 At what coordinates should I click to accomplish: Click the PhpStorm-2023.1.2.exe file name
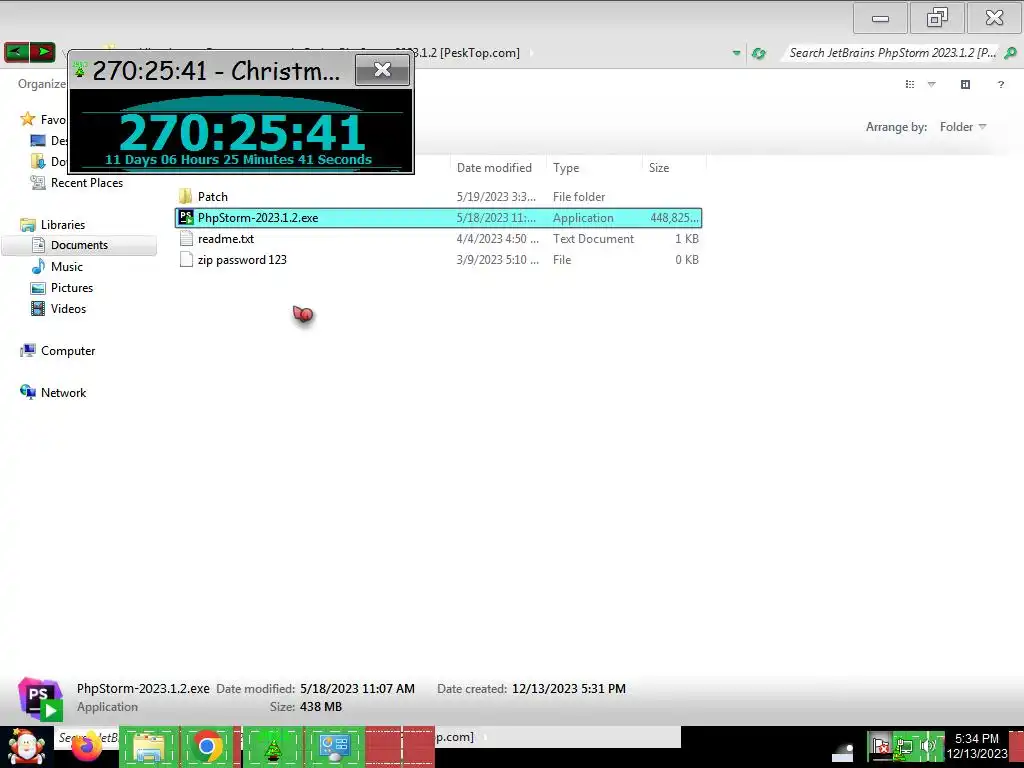[258, 218]
